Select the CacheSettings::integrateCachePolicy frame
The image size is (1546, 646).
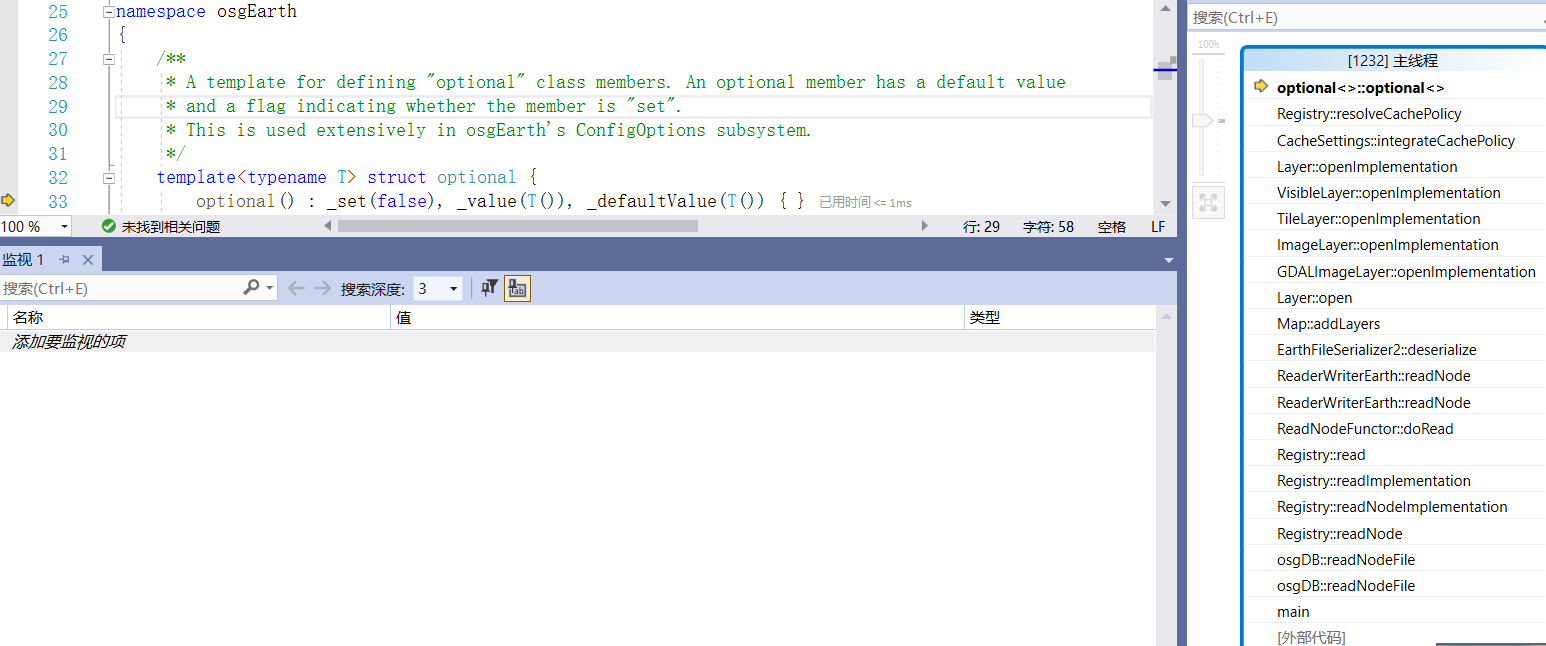[x=1396, y=141]
